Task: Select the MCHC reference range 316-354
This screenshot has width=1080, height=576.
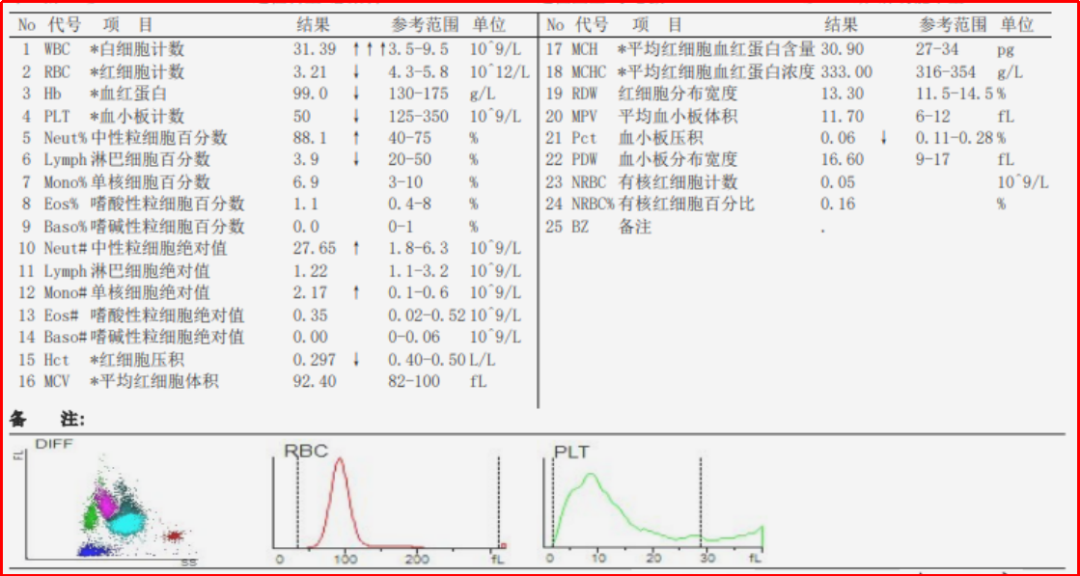Action: tap(946, 72)
